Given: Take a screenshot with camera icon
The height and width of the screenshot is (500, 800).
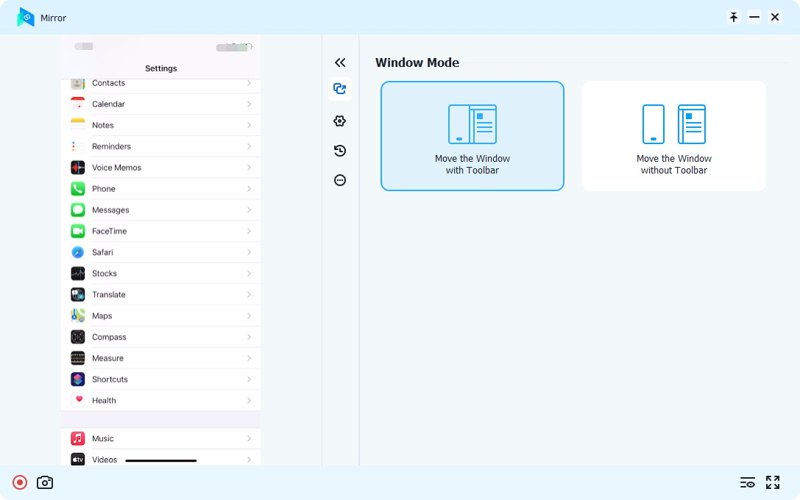Looking at the screenshot, I should coord(45,482).
